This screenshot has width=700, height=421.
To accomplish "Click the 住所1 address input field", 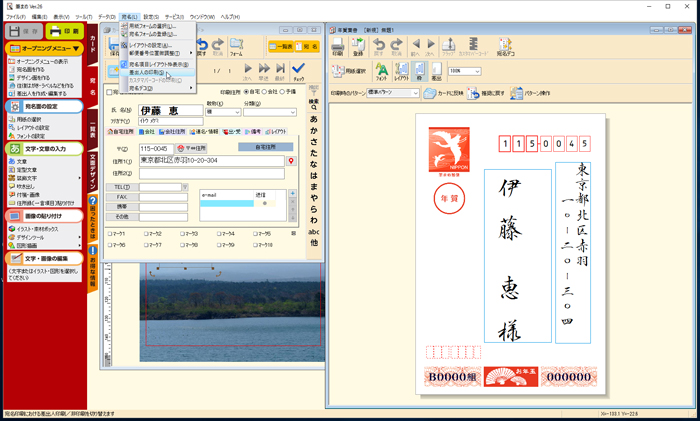I will [211, 161].
